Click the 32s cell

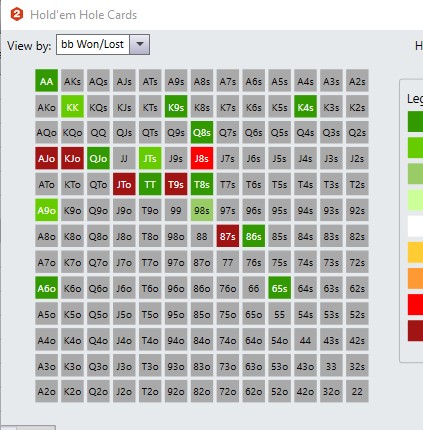pos(357,366)
